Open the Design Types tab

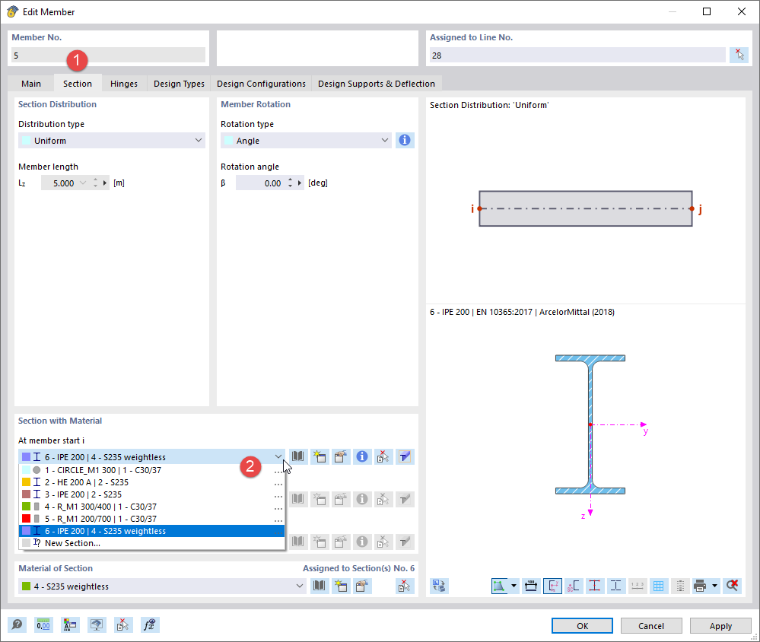179,84
